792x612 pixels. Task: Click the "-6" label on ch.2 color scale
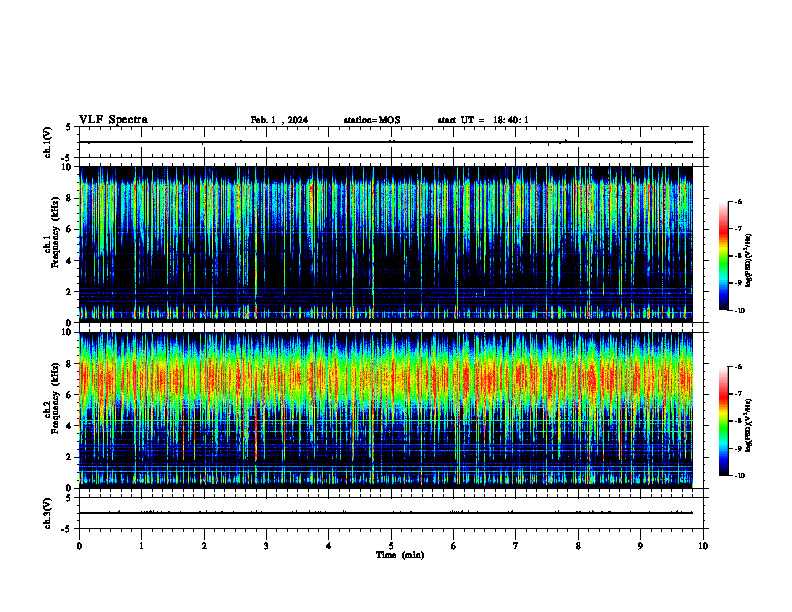[x=738, y=367]
